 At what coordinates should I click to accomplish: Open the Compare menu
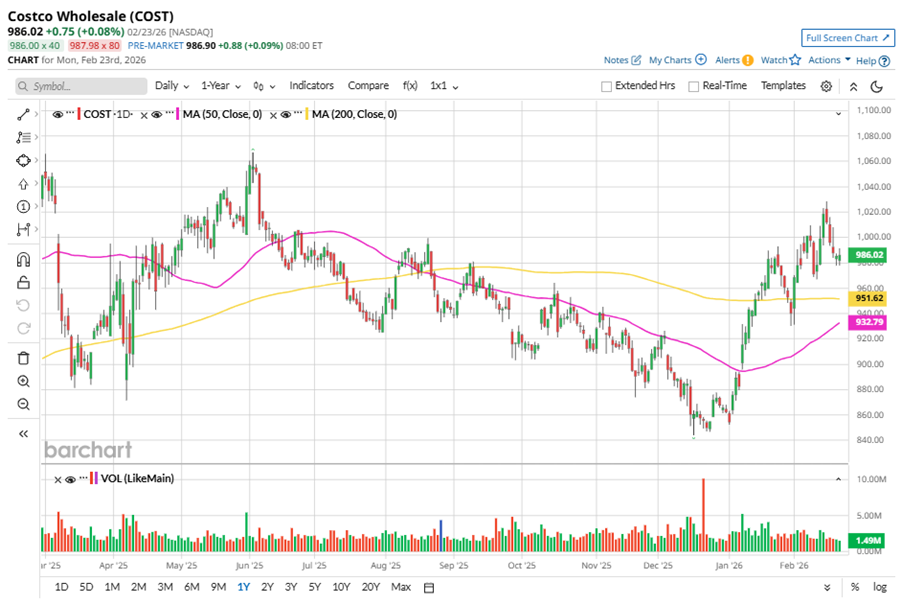click(368, 86)
